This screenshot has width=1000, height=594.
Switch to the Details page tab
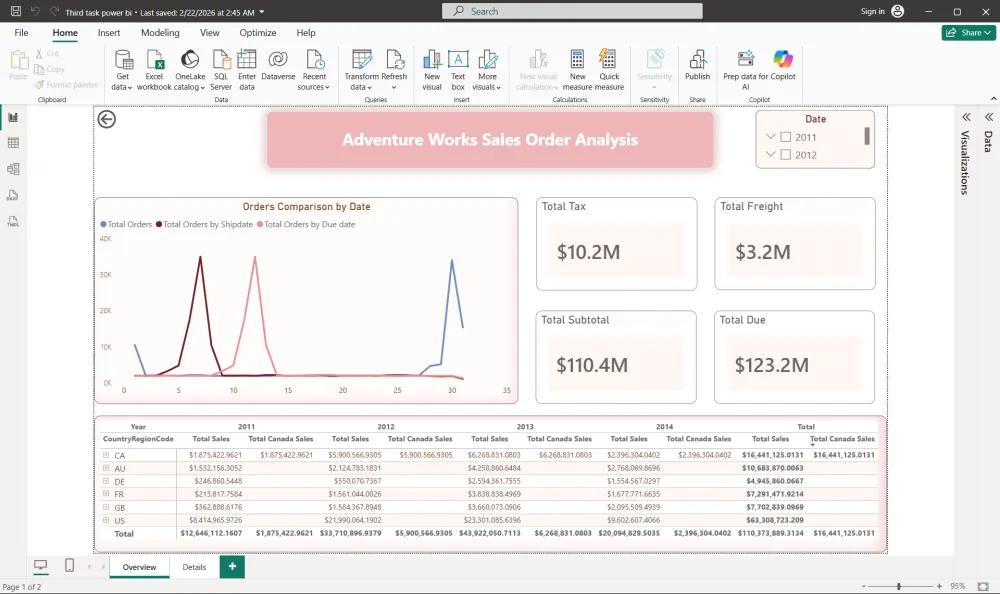pyautogui.click(x=194, y=567)
